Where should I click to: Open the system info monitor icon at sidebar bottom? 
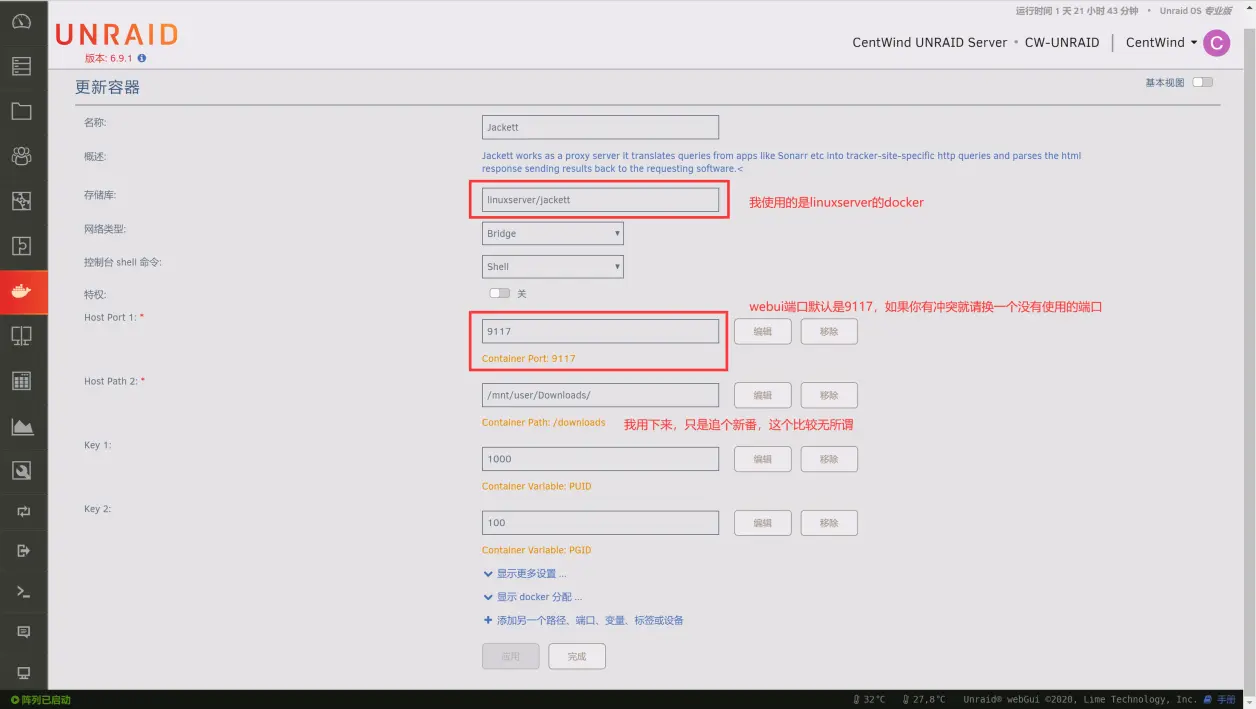(x=23, y=672)
